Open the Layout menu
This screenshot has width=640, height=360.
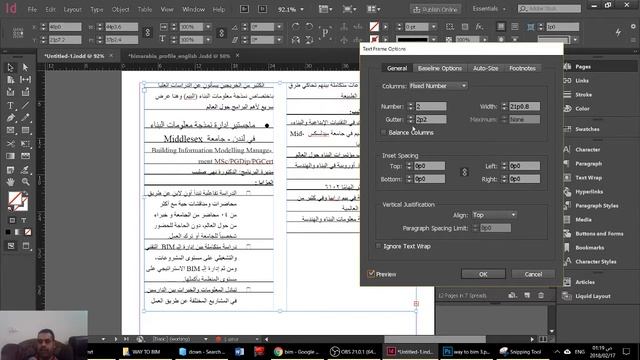[72, 9]
